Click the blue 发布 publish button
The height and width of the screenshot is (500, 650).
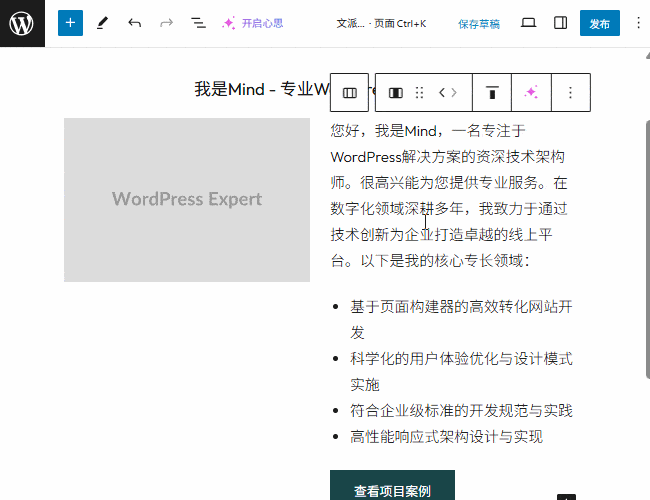599,23
